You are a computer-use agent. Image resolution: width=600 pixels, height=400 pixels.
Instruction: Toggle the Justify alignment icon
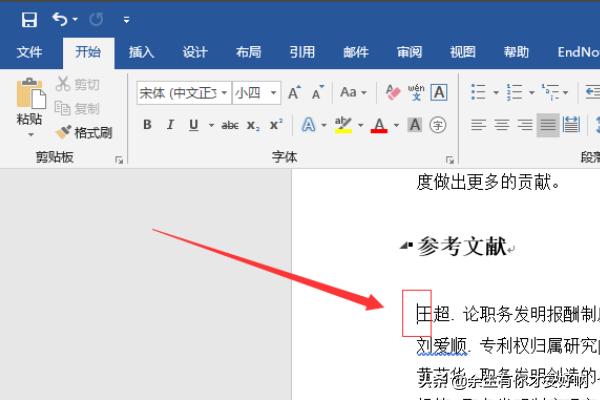point(548,125)
